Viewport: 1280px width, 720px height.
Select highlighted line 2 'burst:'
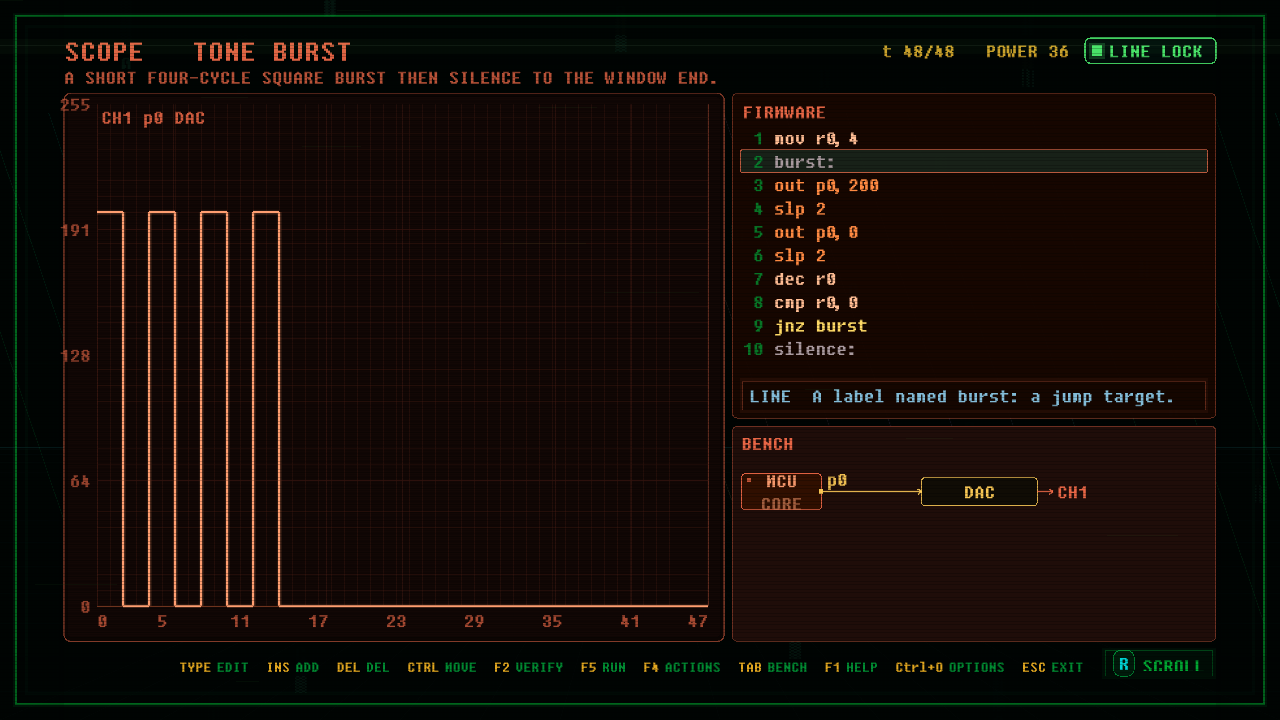[974, 162]
